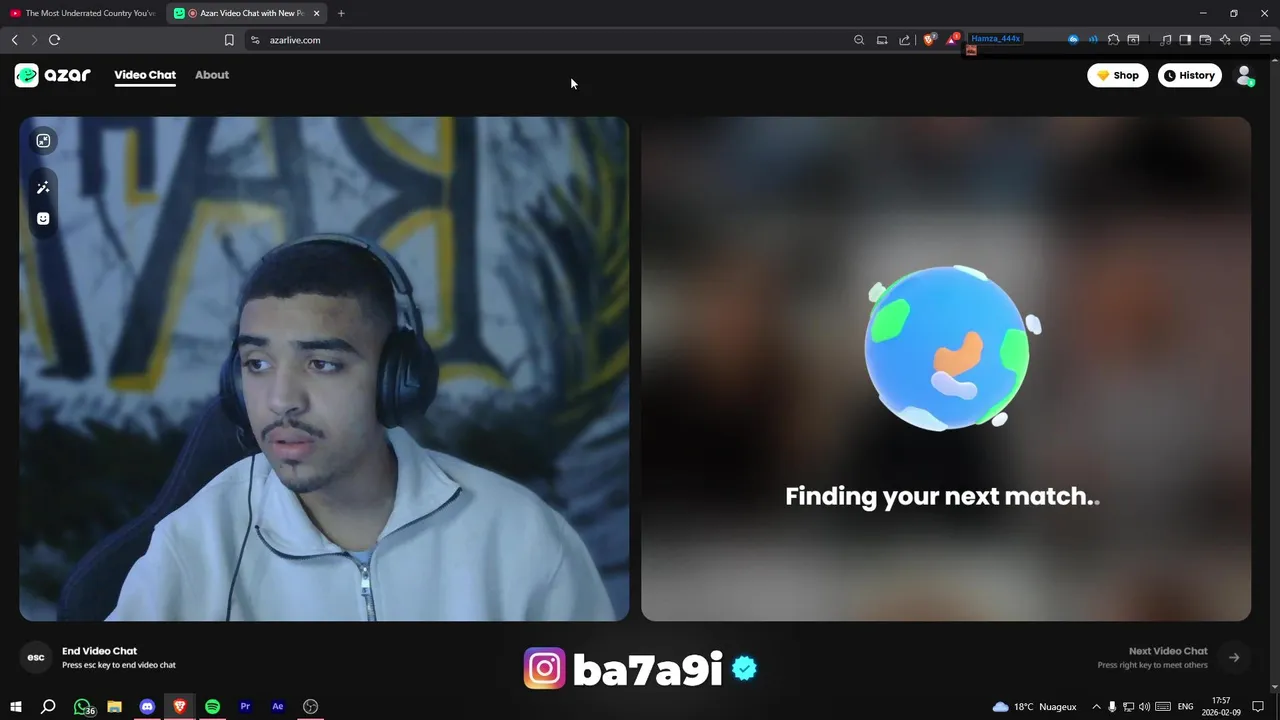Screen dimensions: 1280x720
Task: Open Brave Shields lion icon
Action: click(x=929, y=40)
